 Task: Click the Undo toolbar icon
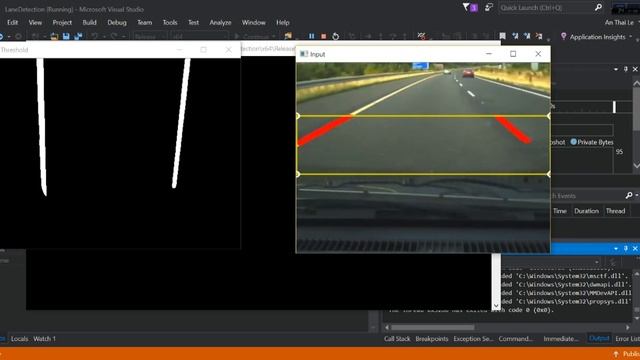[x=95, y=37]
